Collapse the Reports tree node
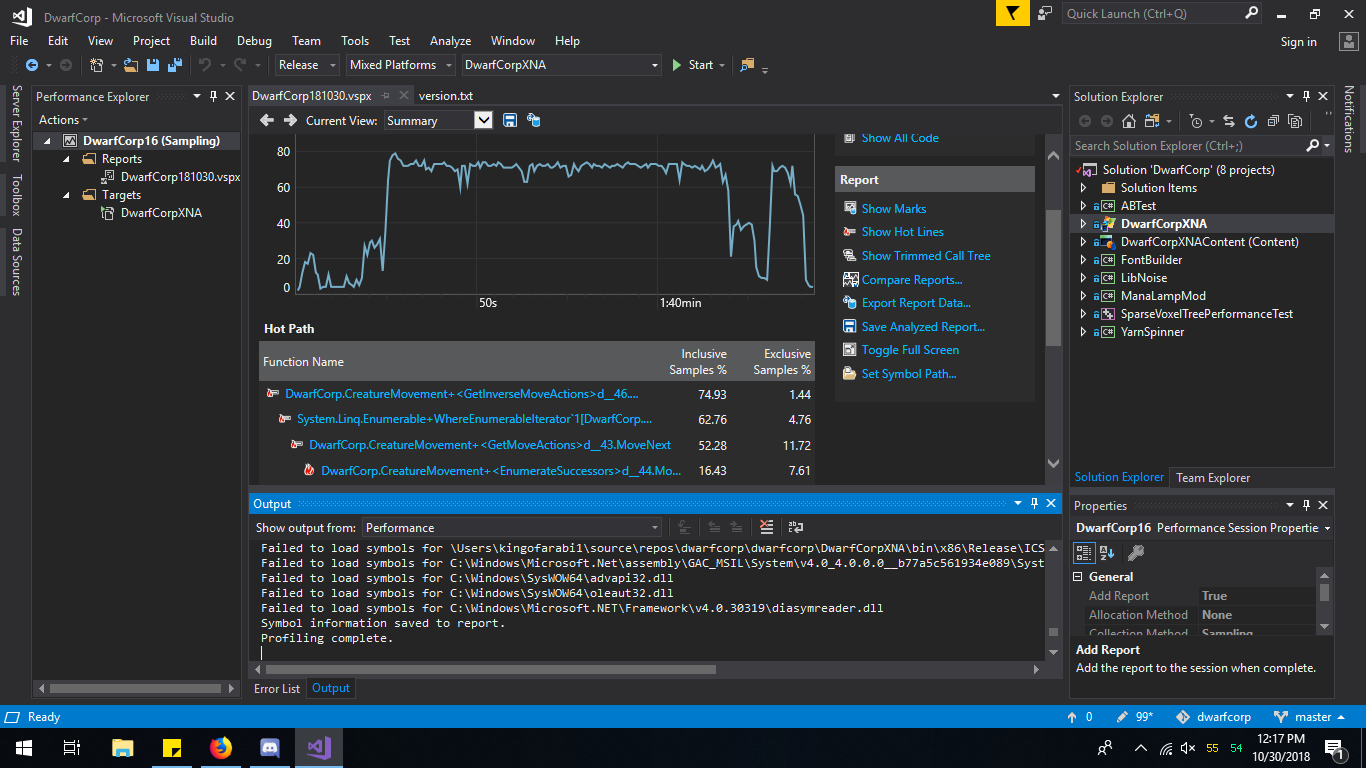 click(x=67, y=159)
